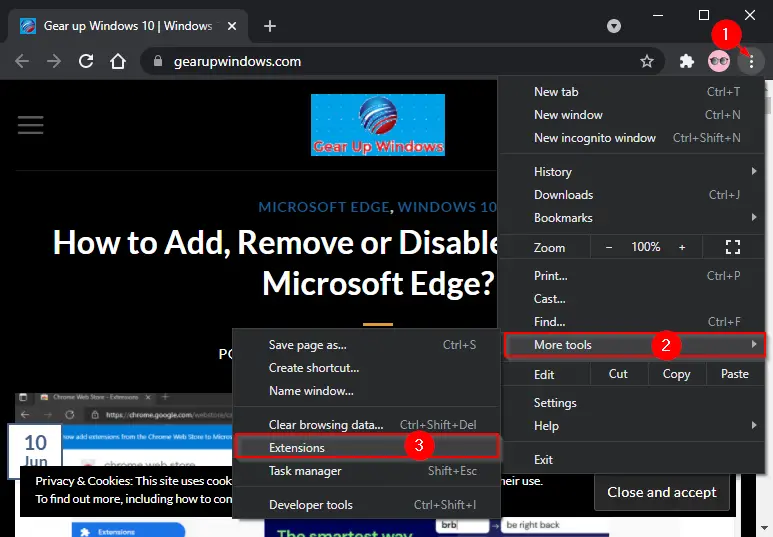This screenshot has width=773, height=537.
Task: Open Developer tools from the submenu
Action: click(366, 505)
